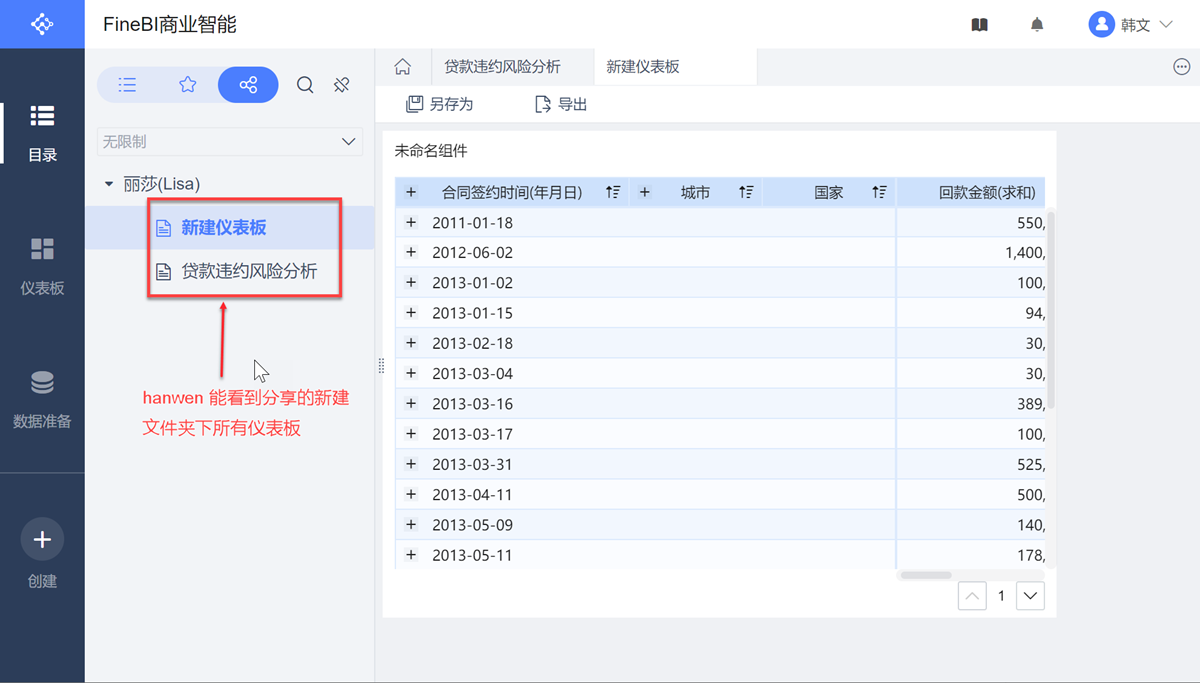1200x683 pixels.
Task: Open the notifications bell
Action: click(x=1037, y=25)
